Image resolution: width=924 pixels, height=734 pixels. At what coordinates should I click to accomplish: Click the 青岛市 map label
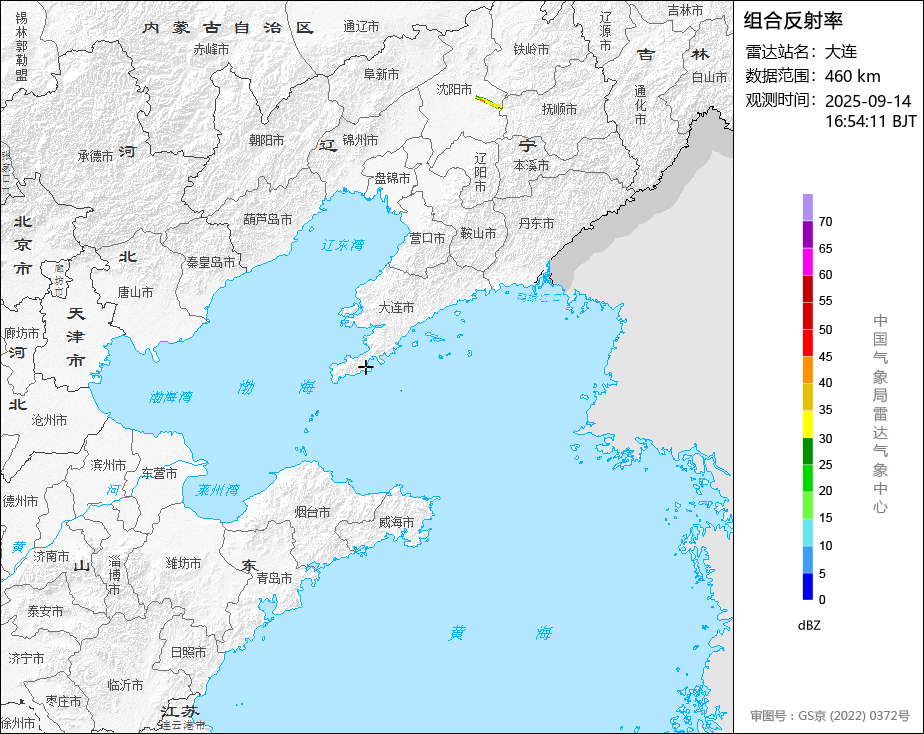coord(274,578)
